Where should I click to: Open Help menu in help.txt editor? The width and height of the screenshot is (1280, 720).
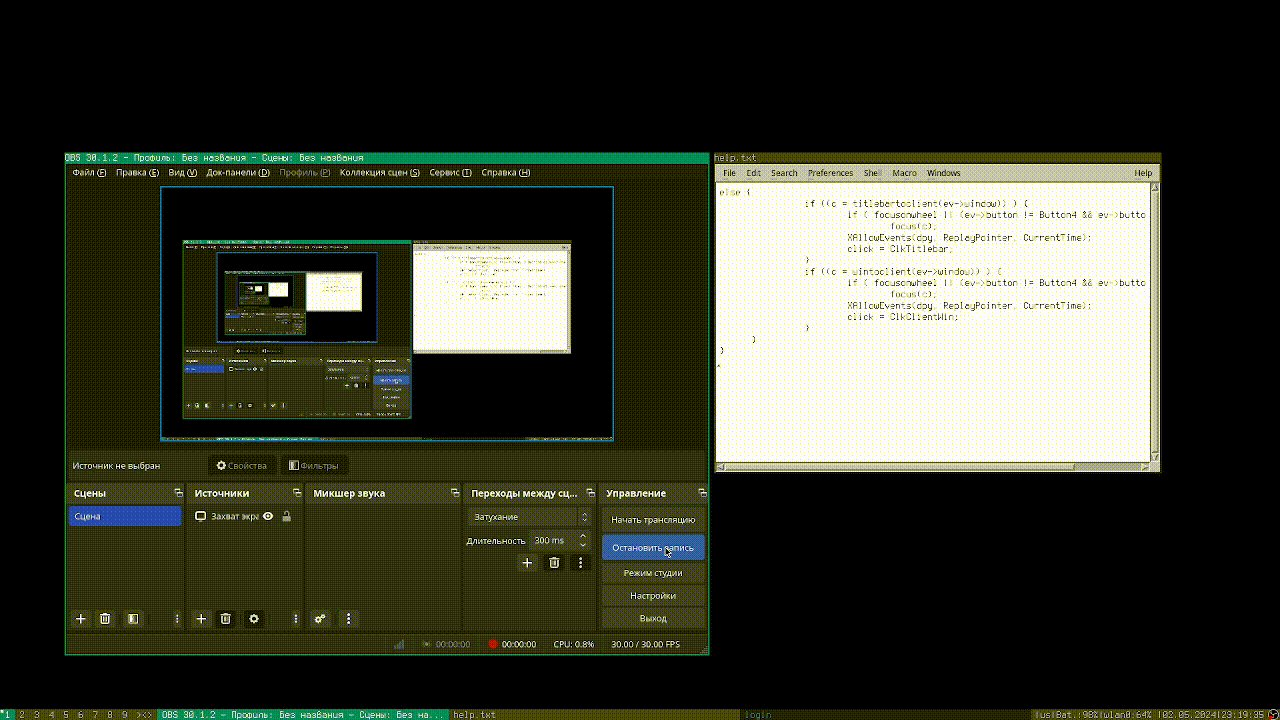pyautogui.click(x=1142, y=173)
